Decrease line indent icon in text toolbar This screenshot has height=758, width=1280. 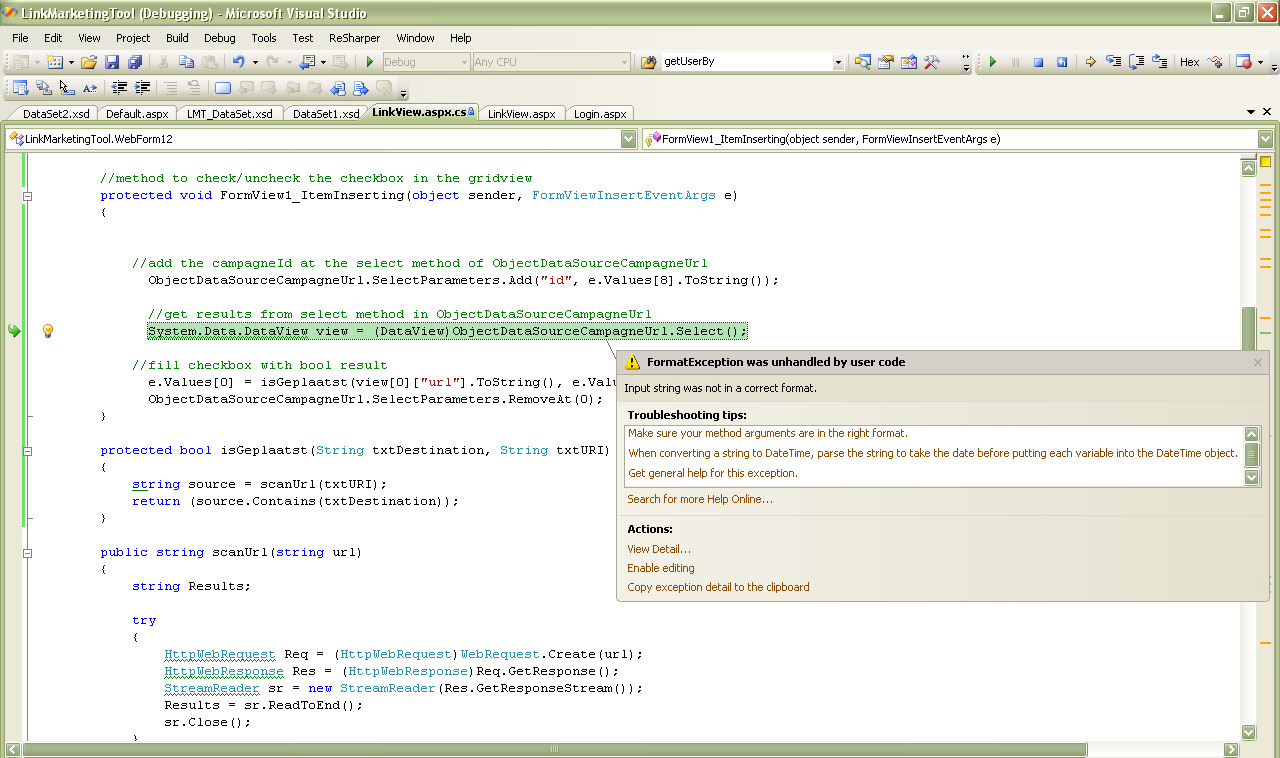click(119, 88)
